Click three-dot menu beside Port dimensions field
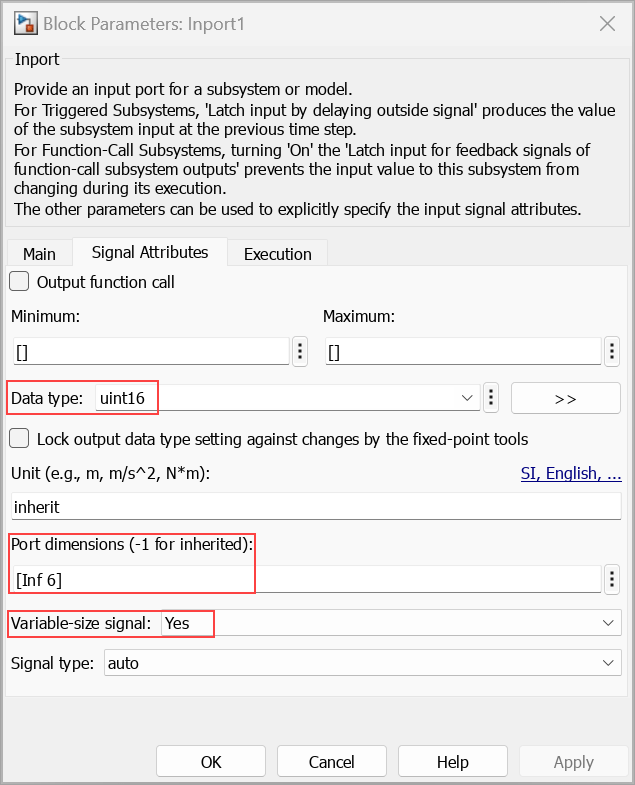 click(612, 578)
